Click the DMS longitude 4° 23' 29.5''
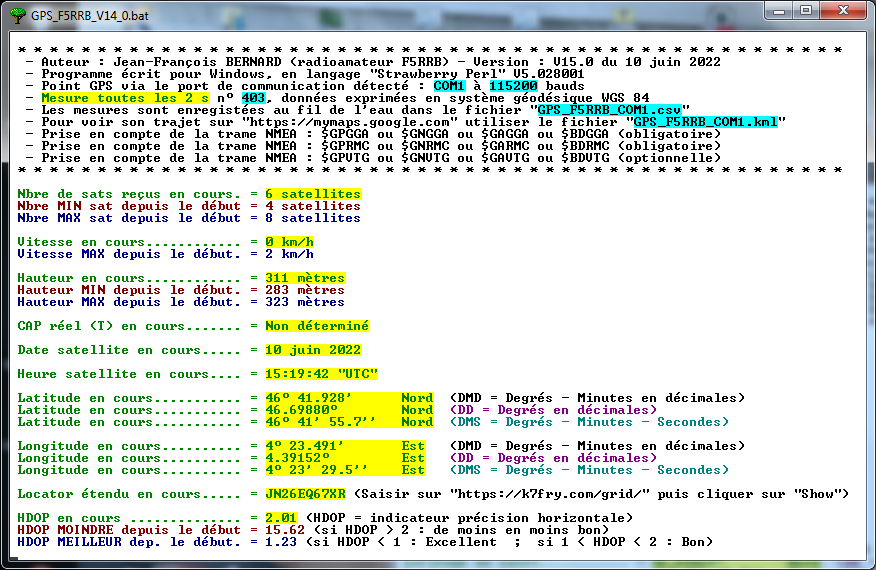This screenshot has width=876, height=570. 316,470
